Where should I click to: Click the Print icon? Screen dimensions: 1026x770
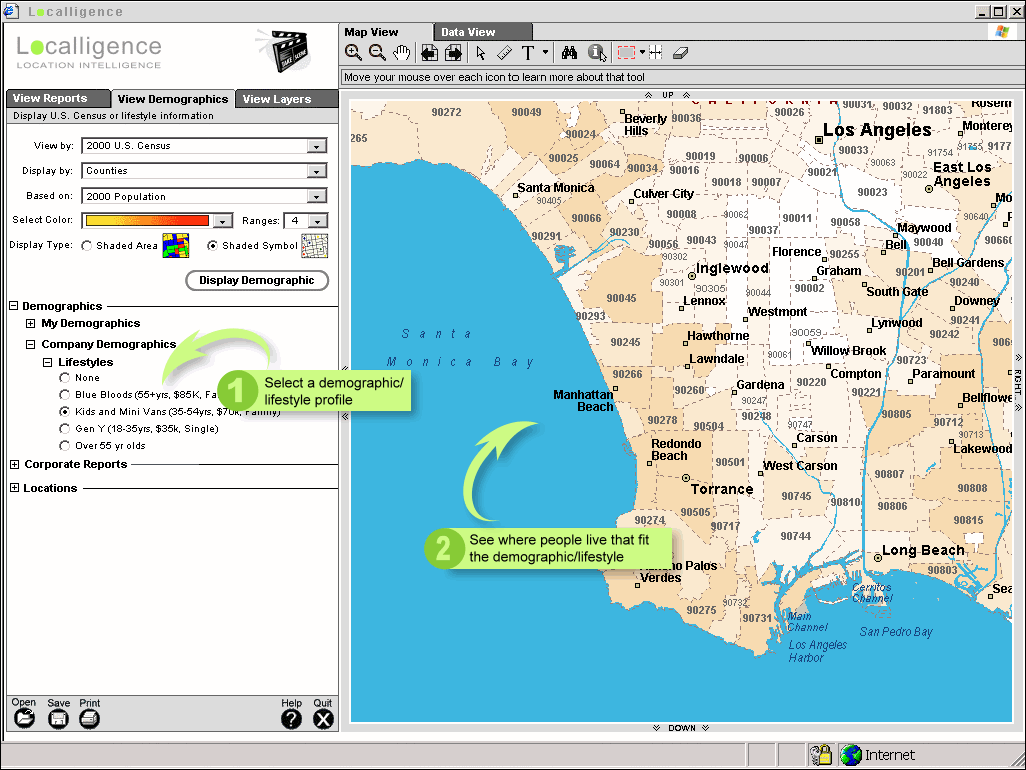click(90, 719)
